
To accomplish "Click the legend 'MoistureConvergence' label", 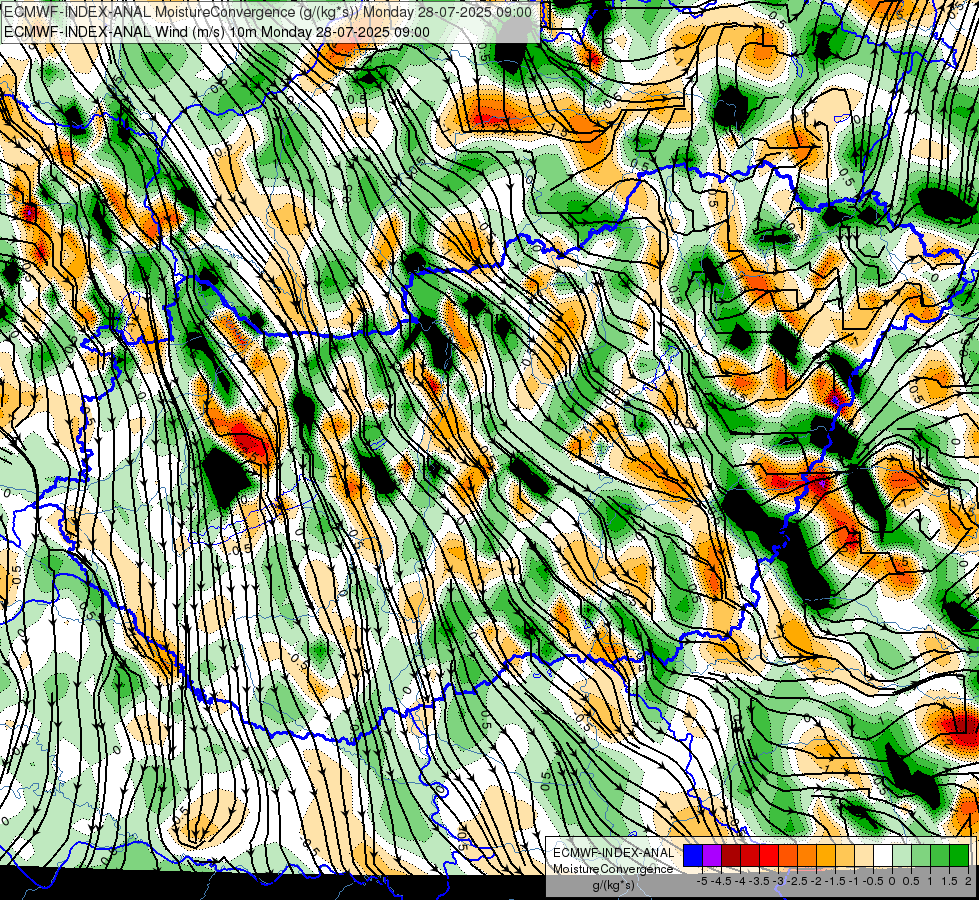I will (614, 869).
